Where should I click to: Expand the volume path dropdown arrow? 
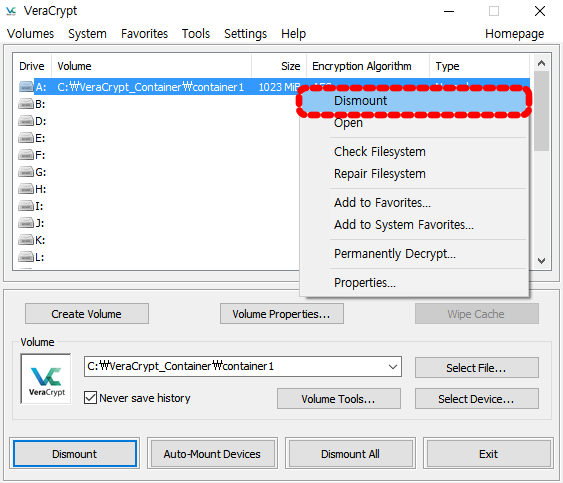pos(393,367)
